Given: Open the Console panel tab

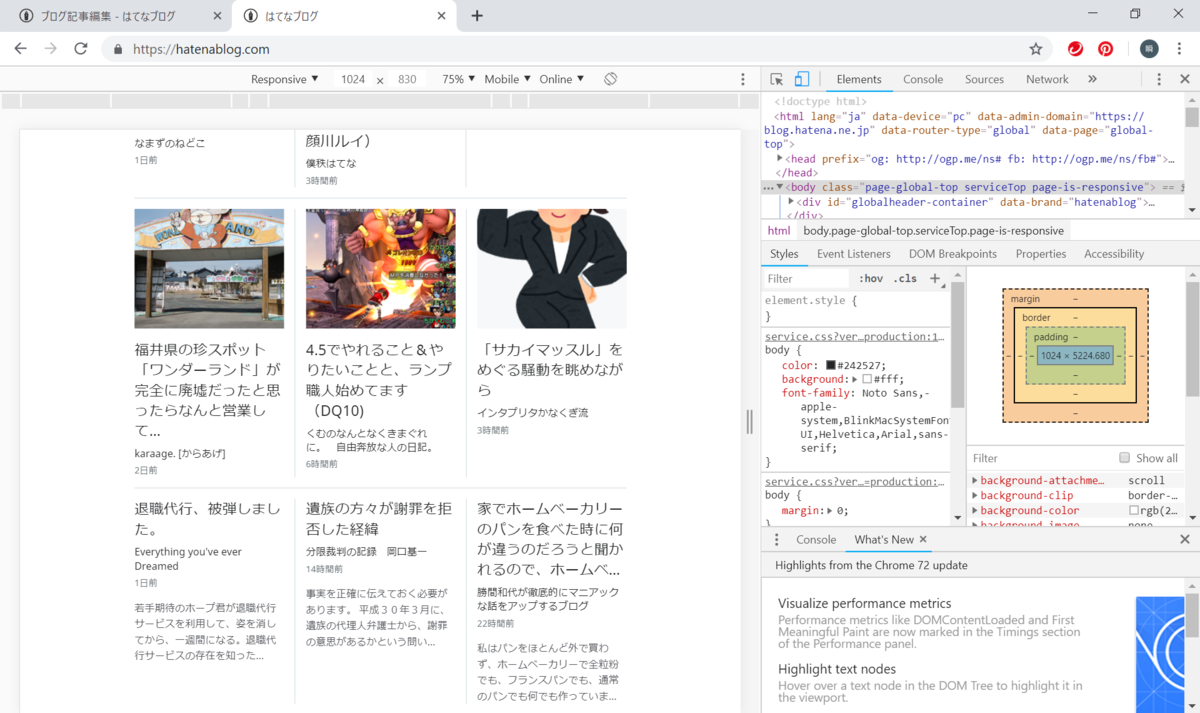Looking at the screenshot, I should 923,79.
